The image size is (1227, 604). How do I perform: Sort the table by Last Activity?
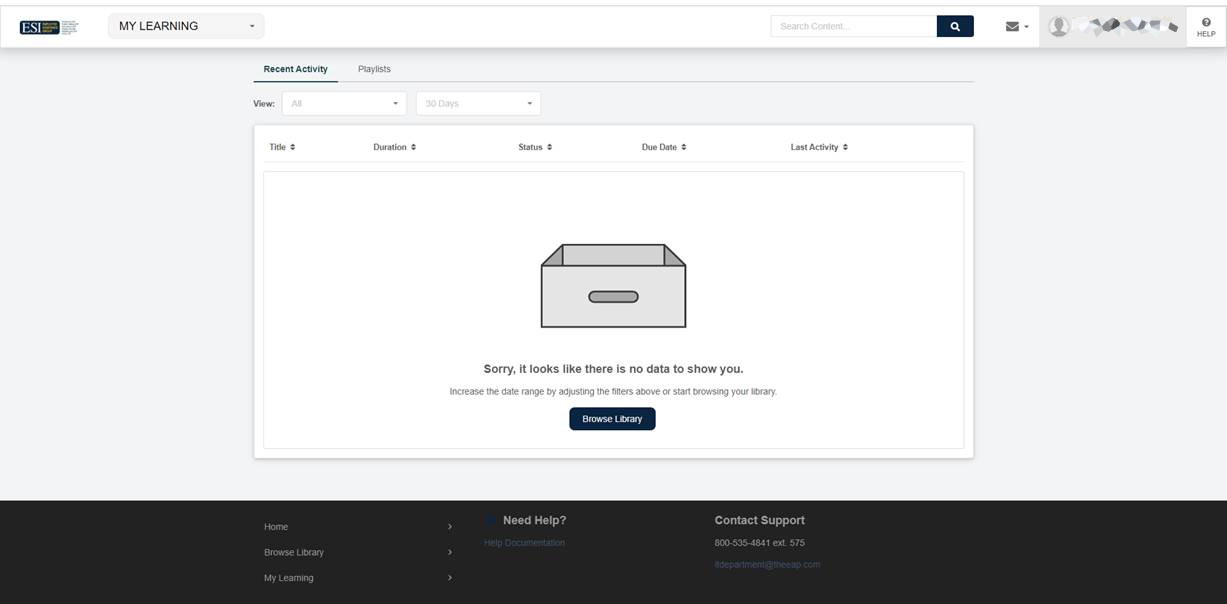(x=818, y=146)
